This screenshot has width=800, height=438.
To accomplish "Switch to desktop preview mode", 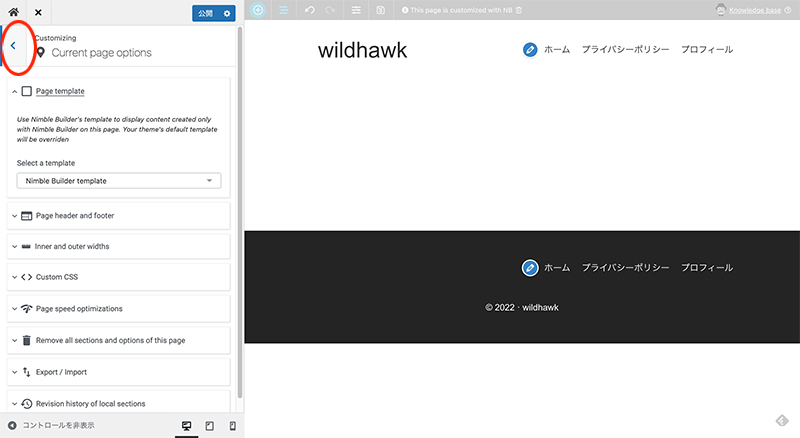I will tap(186, 426).
